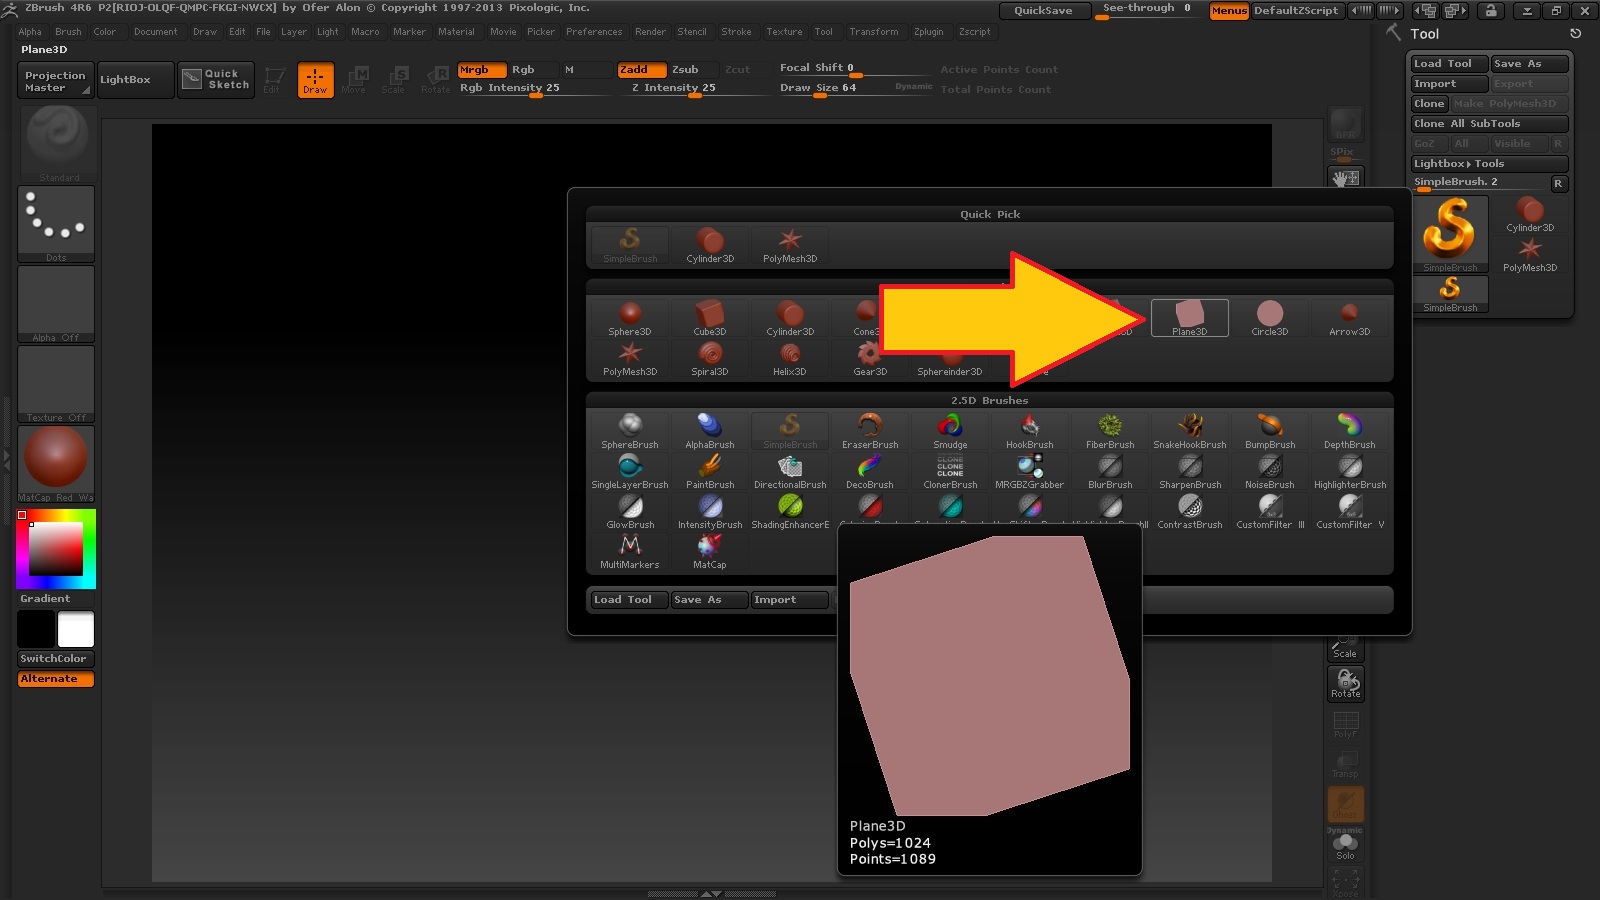Click the SwitchColor button

(56, 659)
